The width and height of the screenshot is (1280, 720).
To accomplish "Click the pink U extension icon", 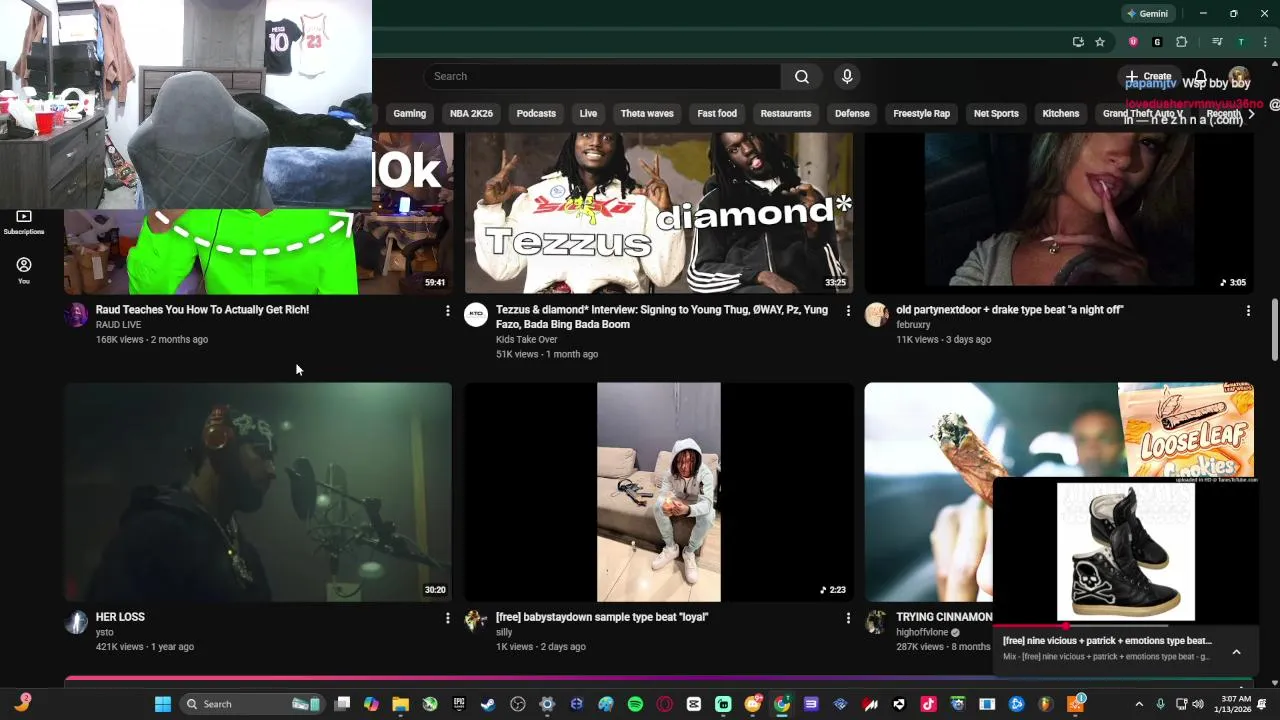I will click(1133, 42).
